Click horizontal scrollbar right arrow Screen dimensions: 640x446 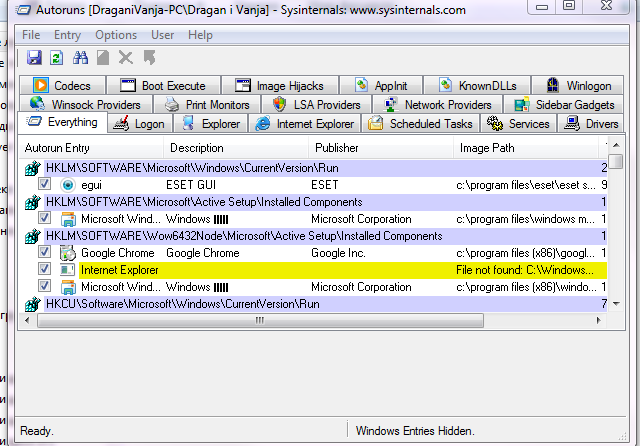[599, 320]
